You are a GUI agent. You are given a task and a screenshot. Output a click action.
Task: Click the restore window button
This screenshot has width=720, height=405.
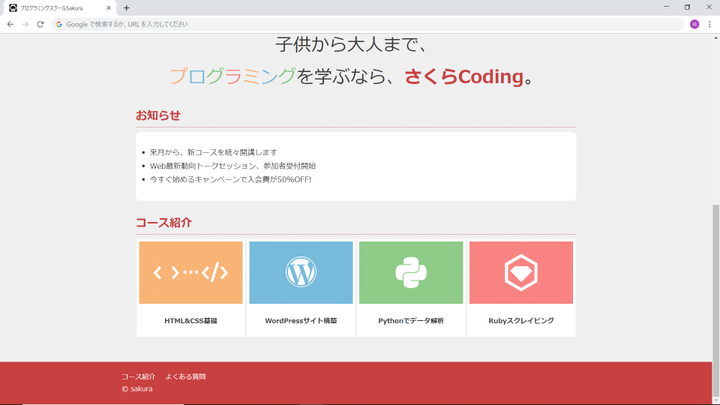click(687, 7)
